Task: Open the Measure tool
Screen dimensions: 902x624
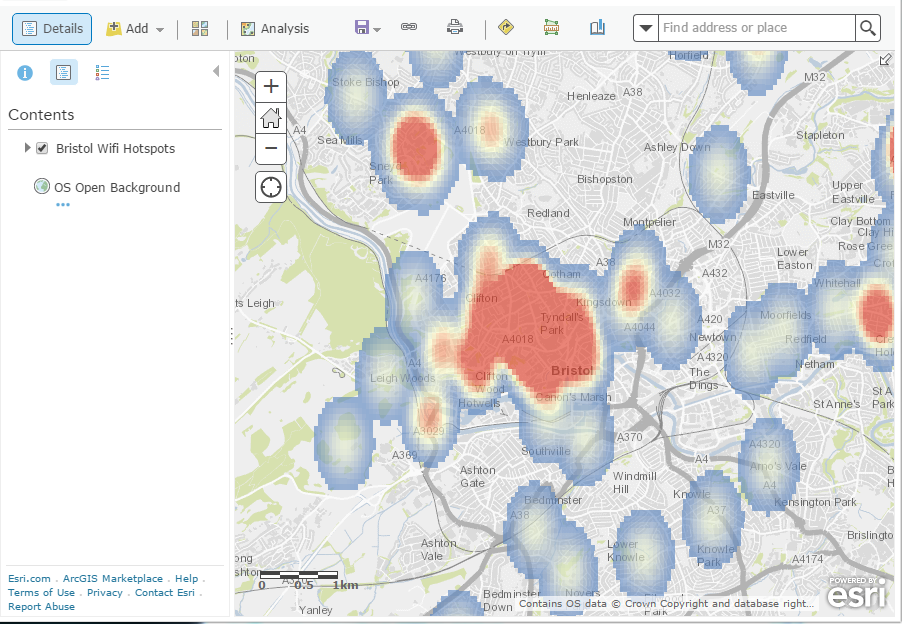Action: coord(551,28)
